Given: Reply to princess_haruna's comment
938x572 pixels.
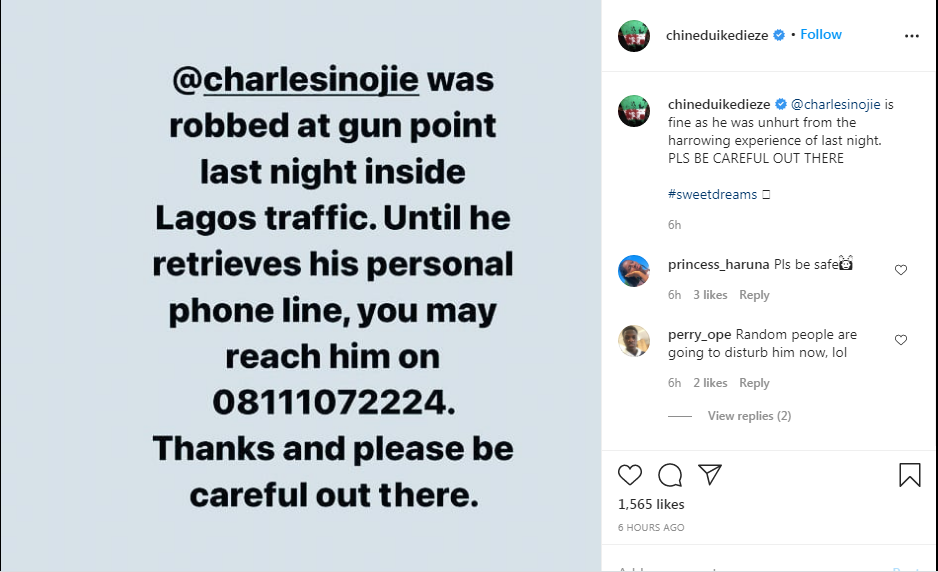Looking at the screenshot, I should point(754,295).
